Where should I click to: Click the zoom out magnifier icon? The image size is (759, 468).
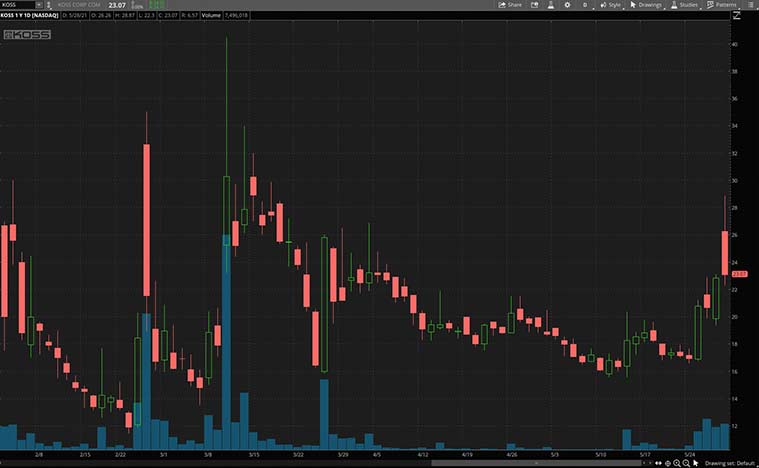tap(686, 463)
